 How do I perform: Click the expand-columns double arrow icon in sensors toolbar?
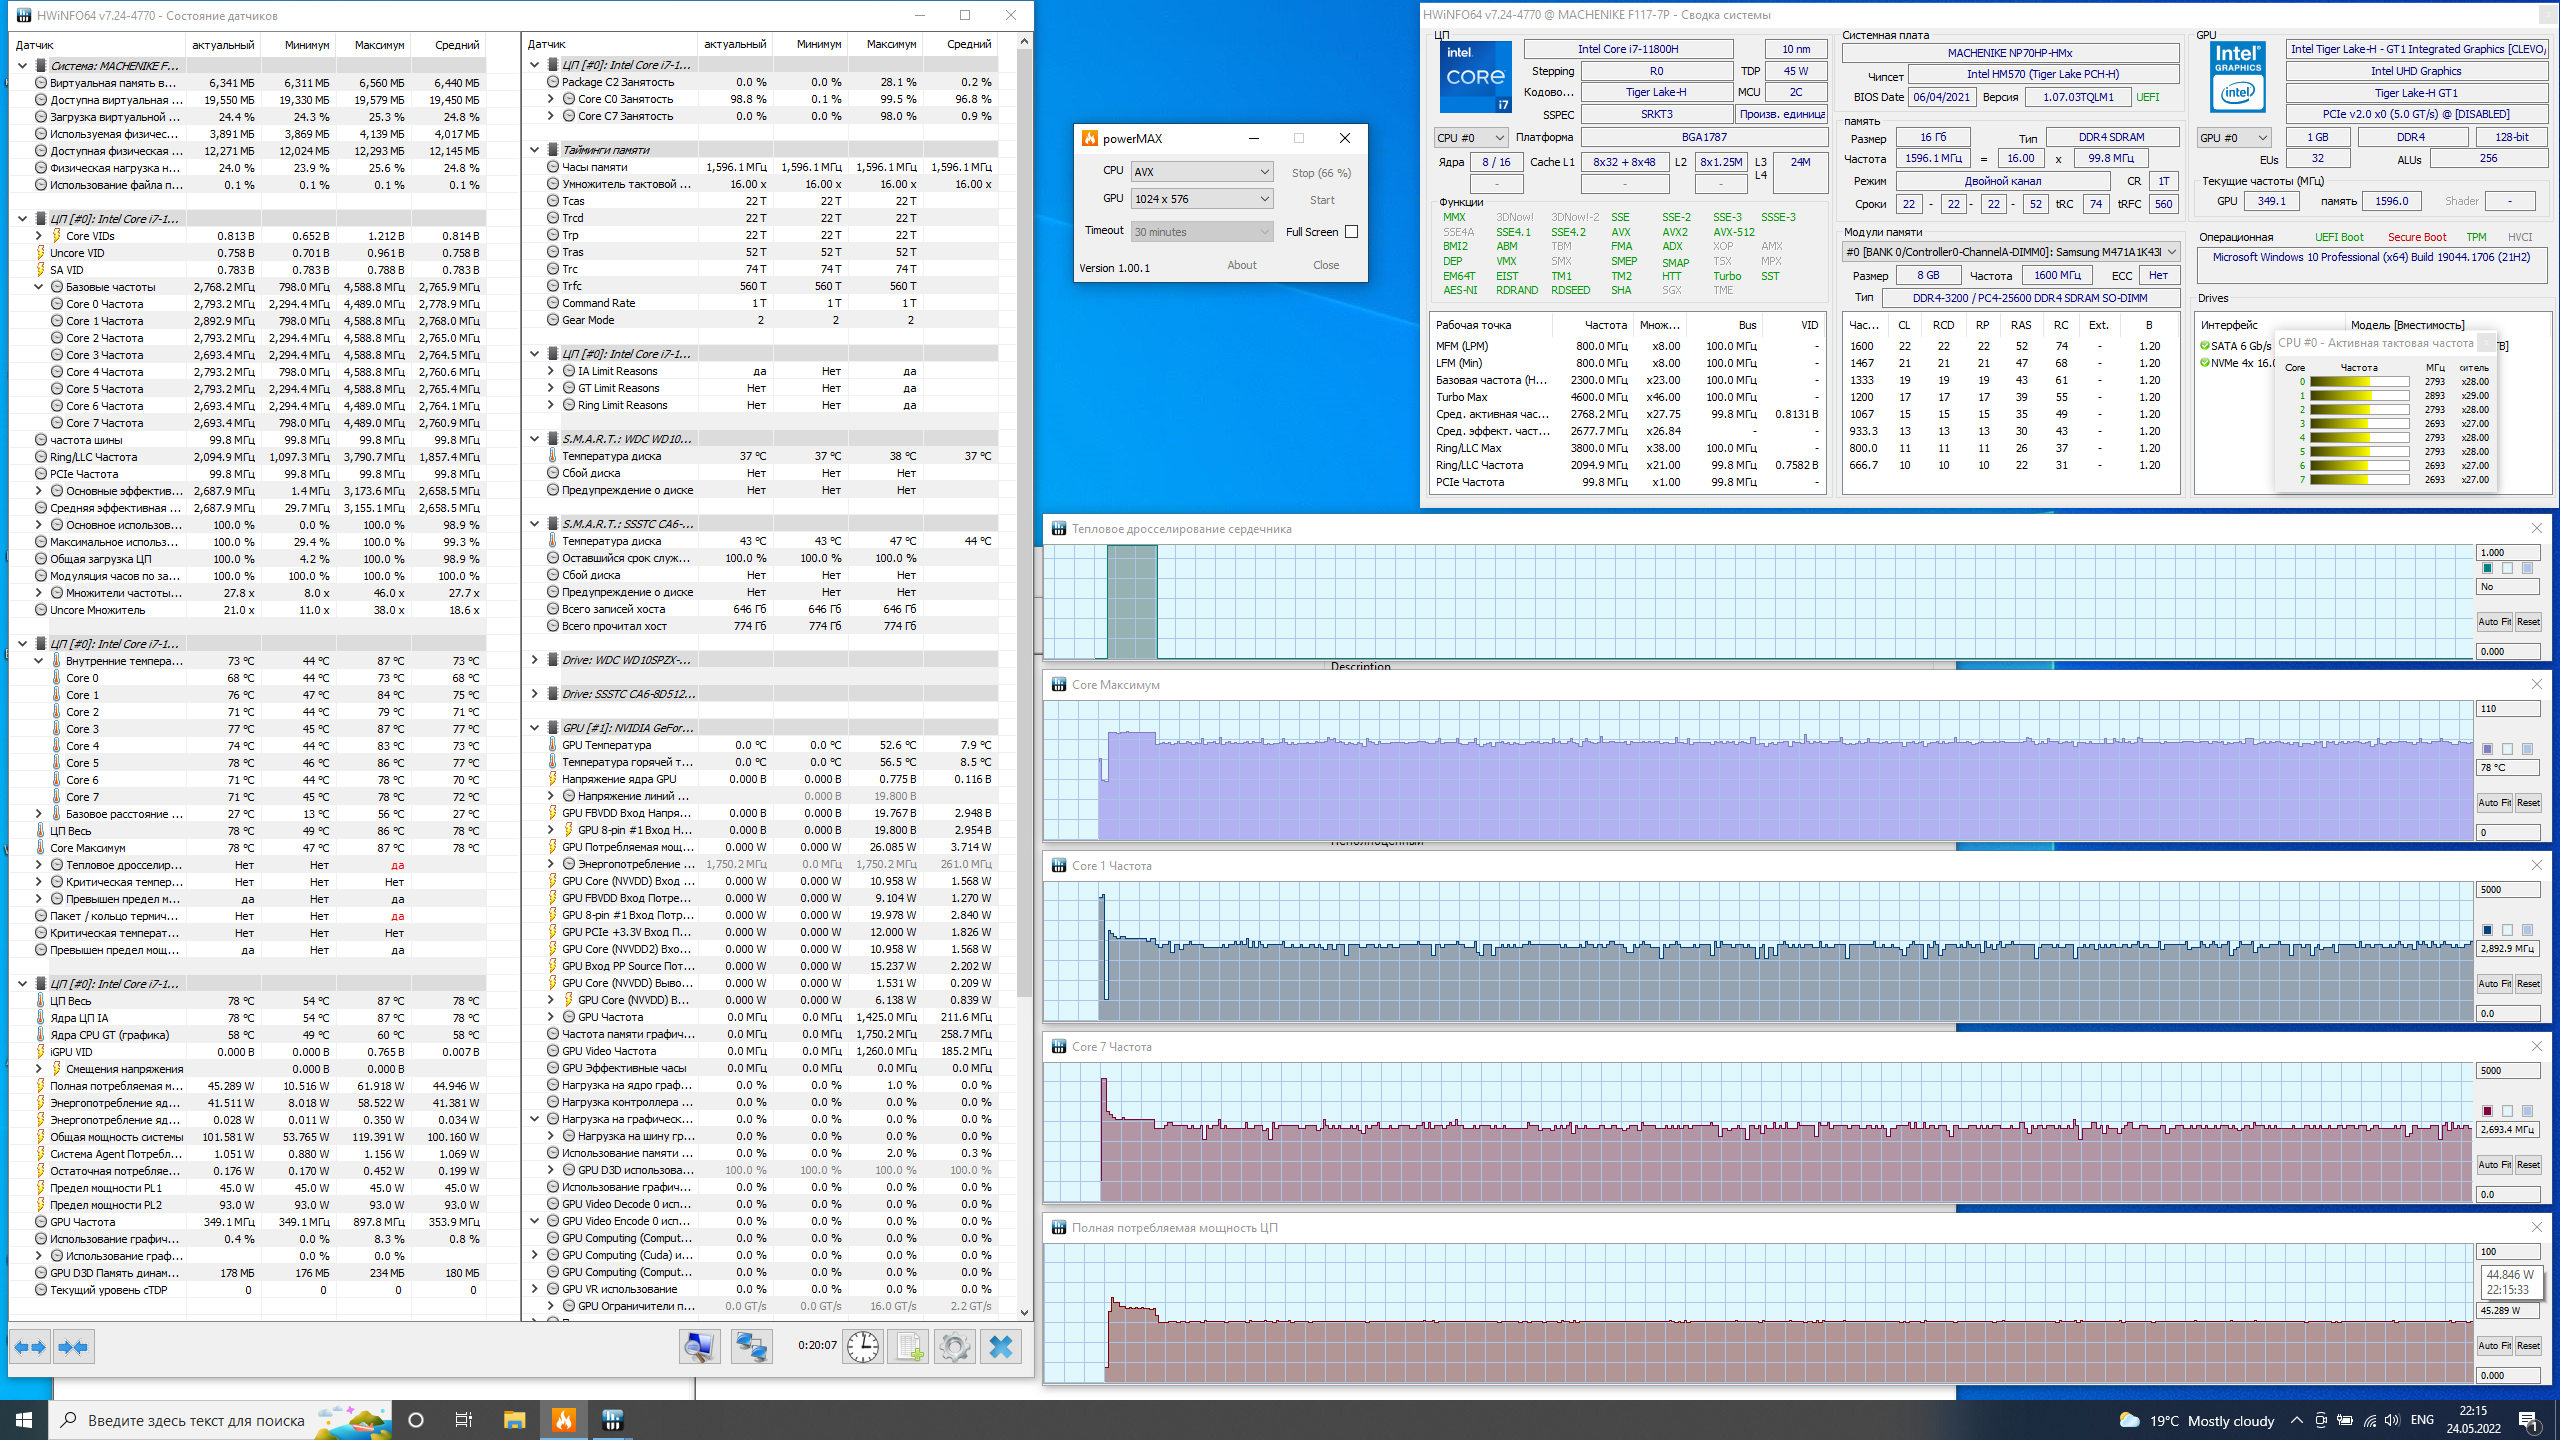click(30, 1347)
